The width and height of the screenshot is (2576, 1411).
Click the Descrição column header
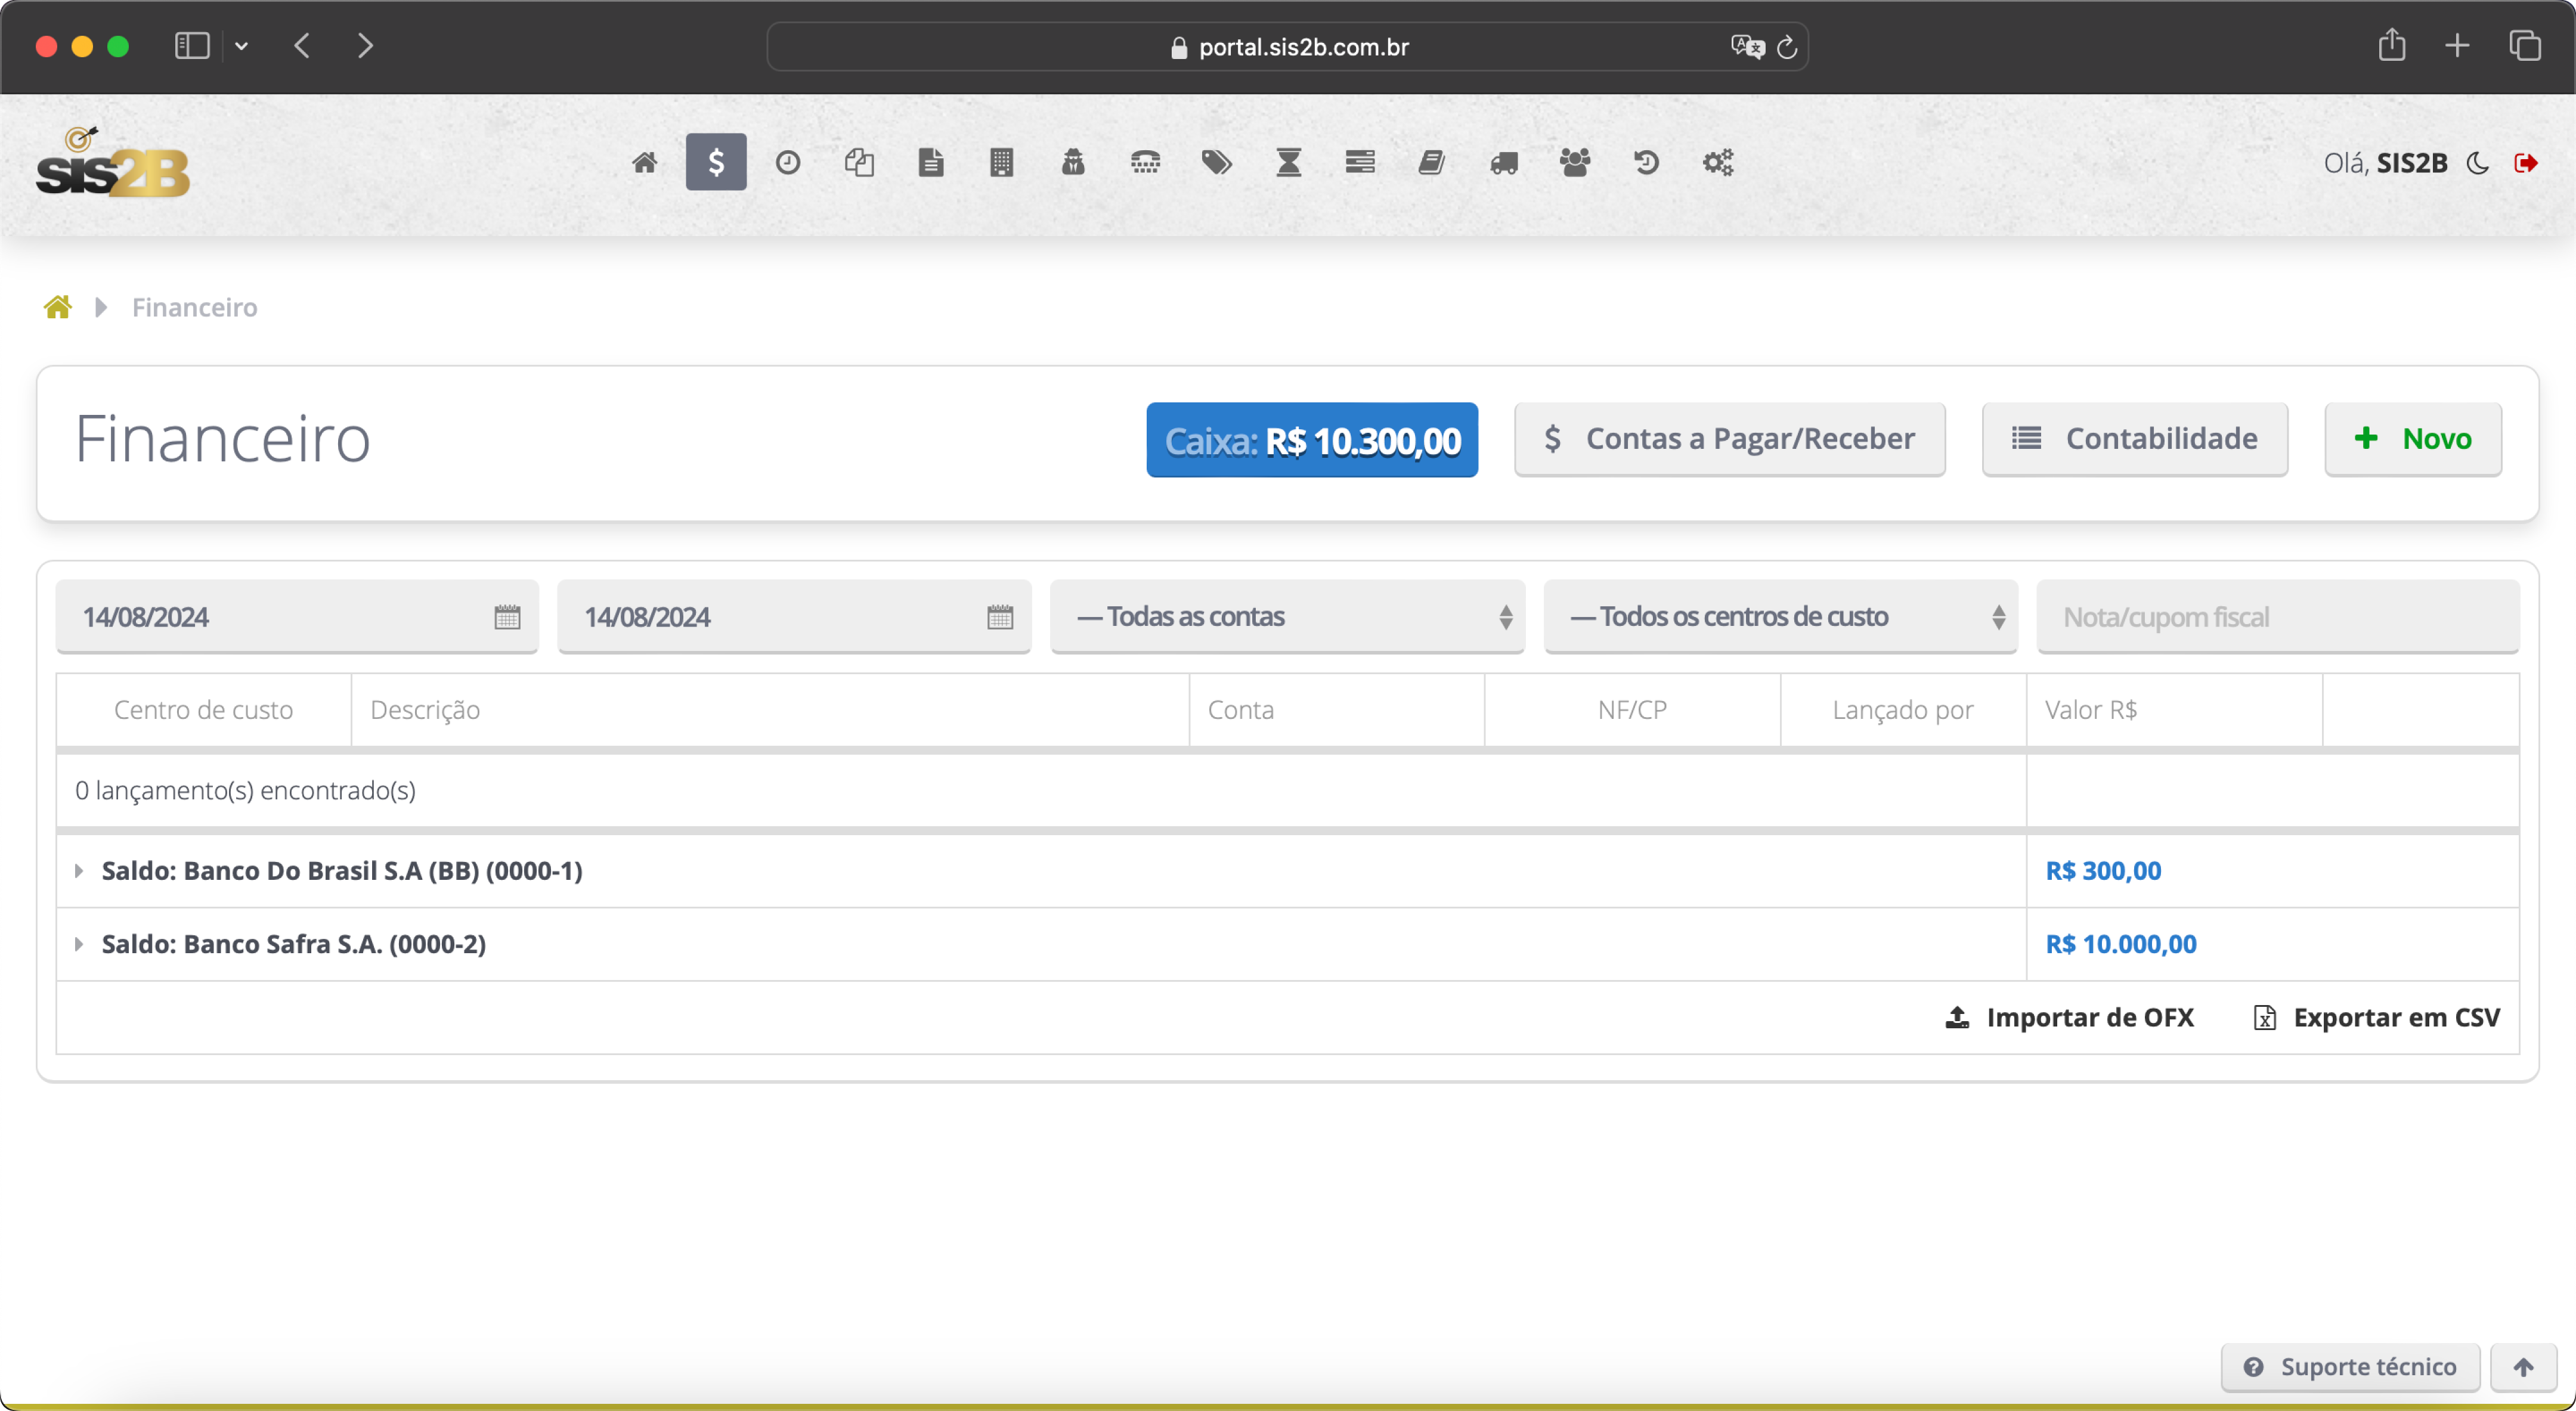770,710
